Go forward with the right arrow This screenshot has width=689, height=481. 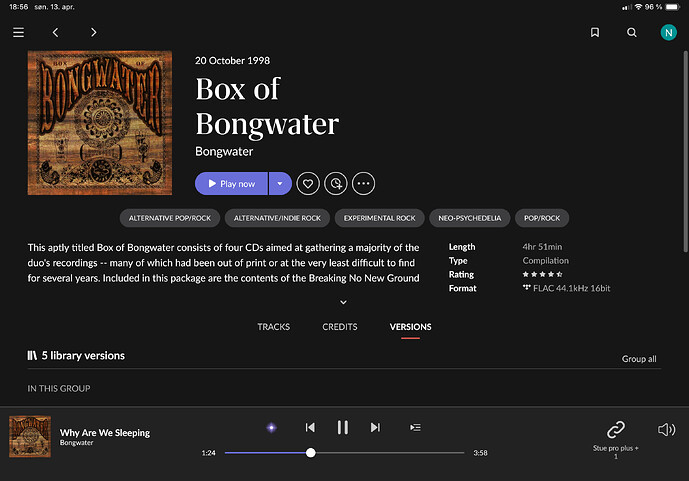93,33
